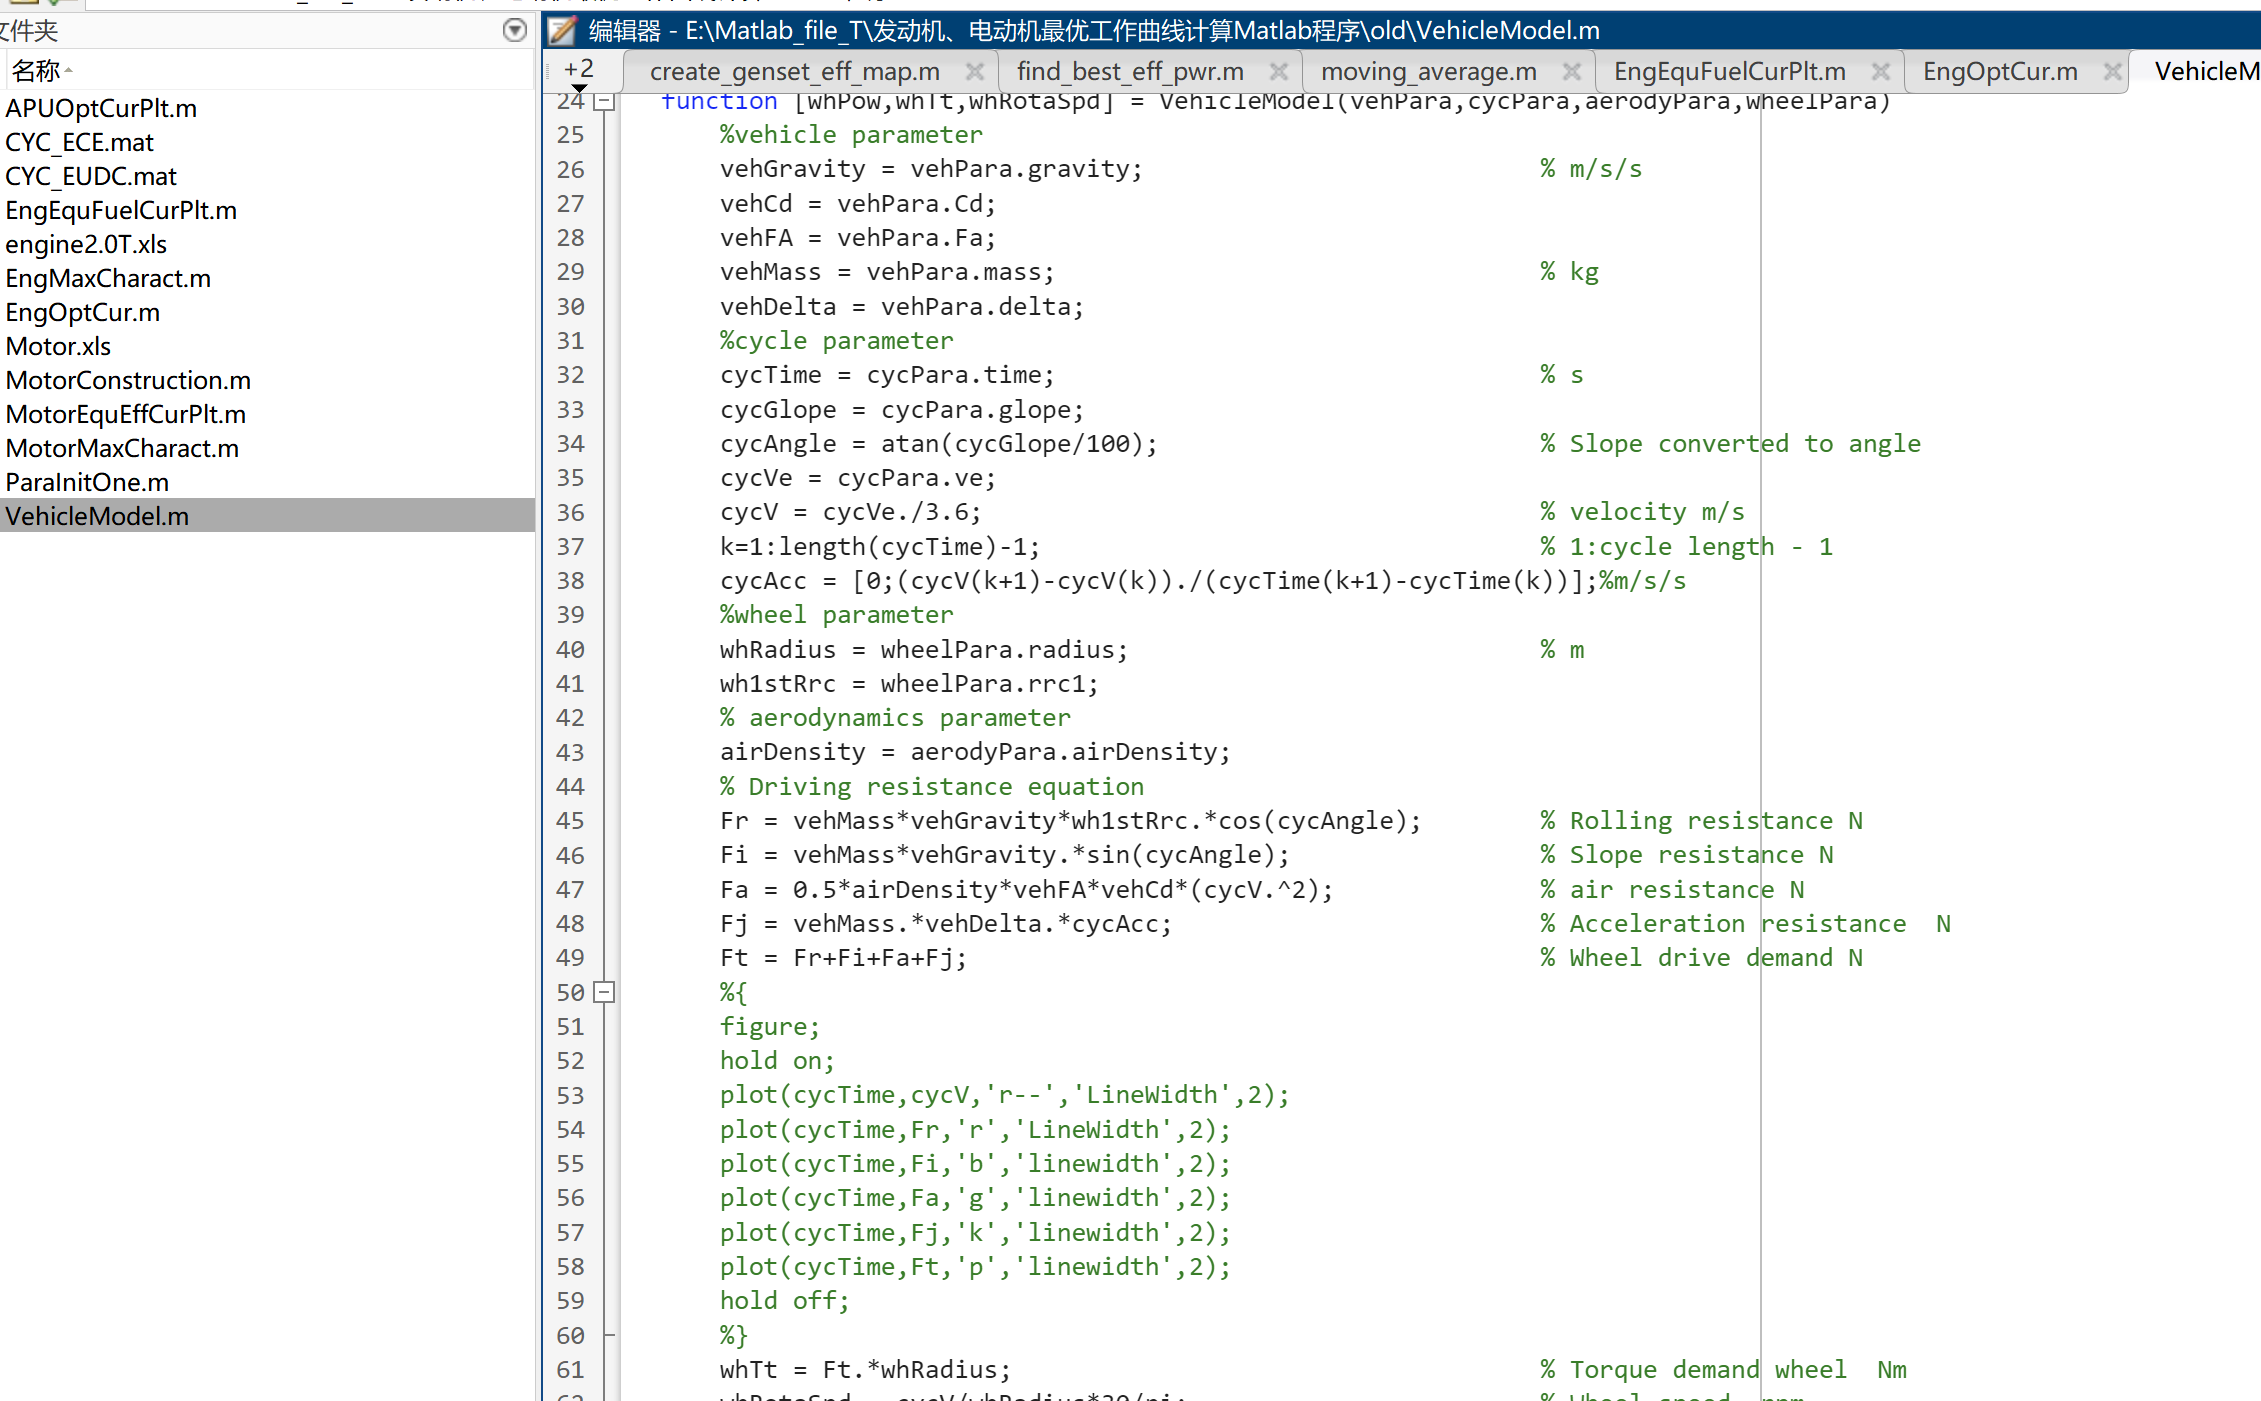Select MotorConstruction.m in the file list
Screen dimensions: 2261x1401
tap(128, 380)
